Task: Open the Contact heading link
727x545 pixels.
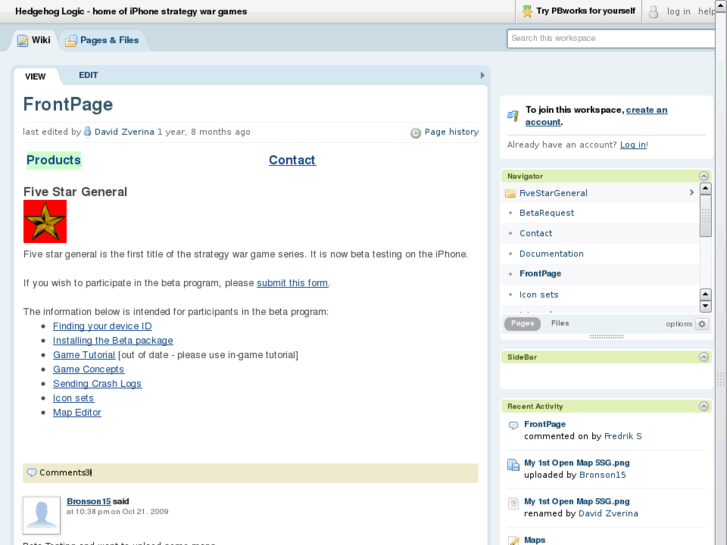Action: 292,160
